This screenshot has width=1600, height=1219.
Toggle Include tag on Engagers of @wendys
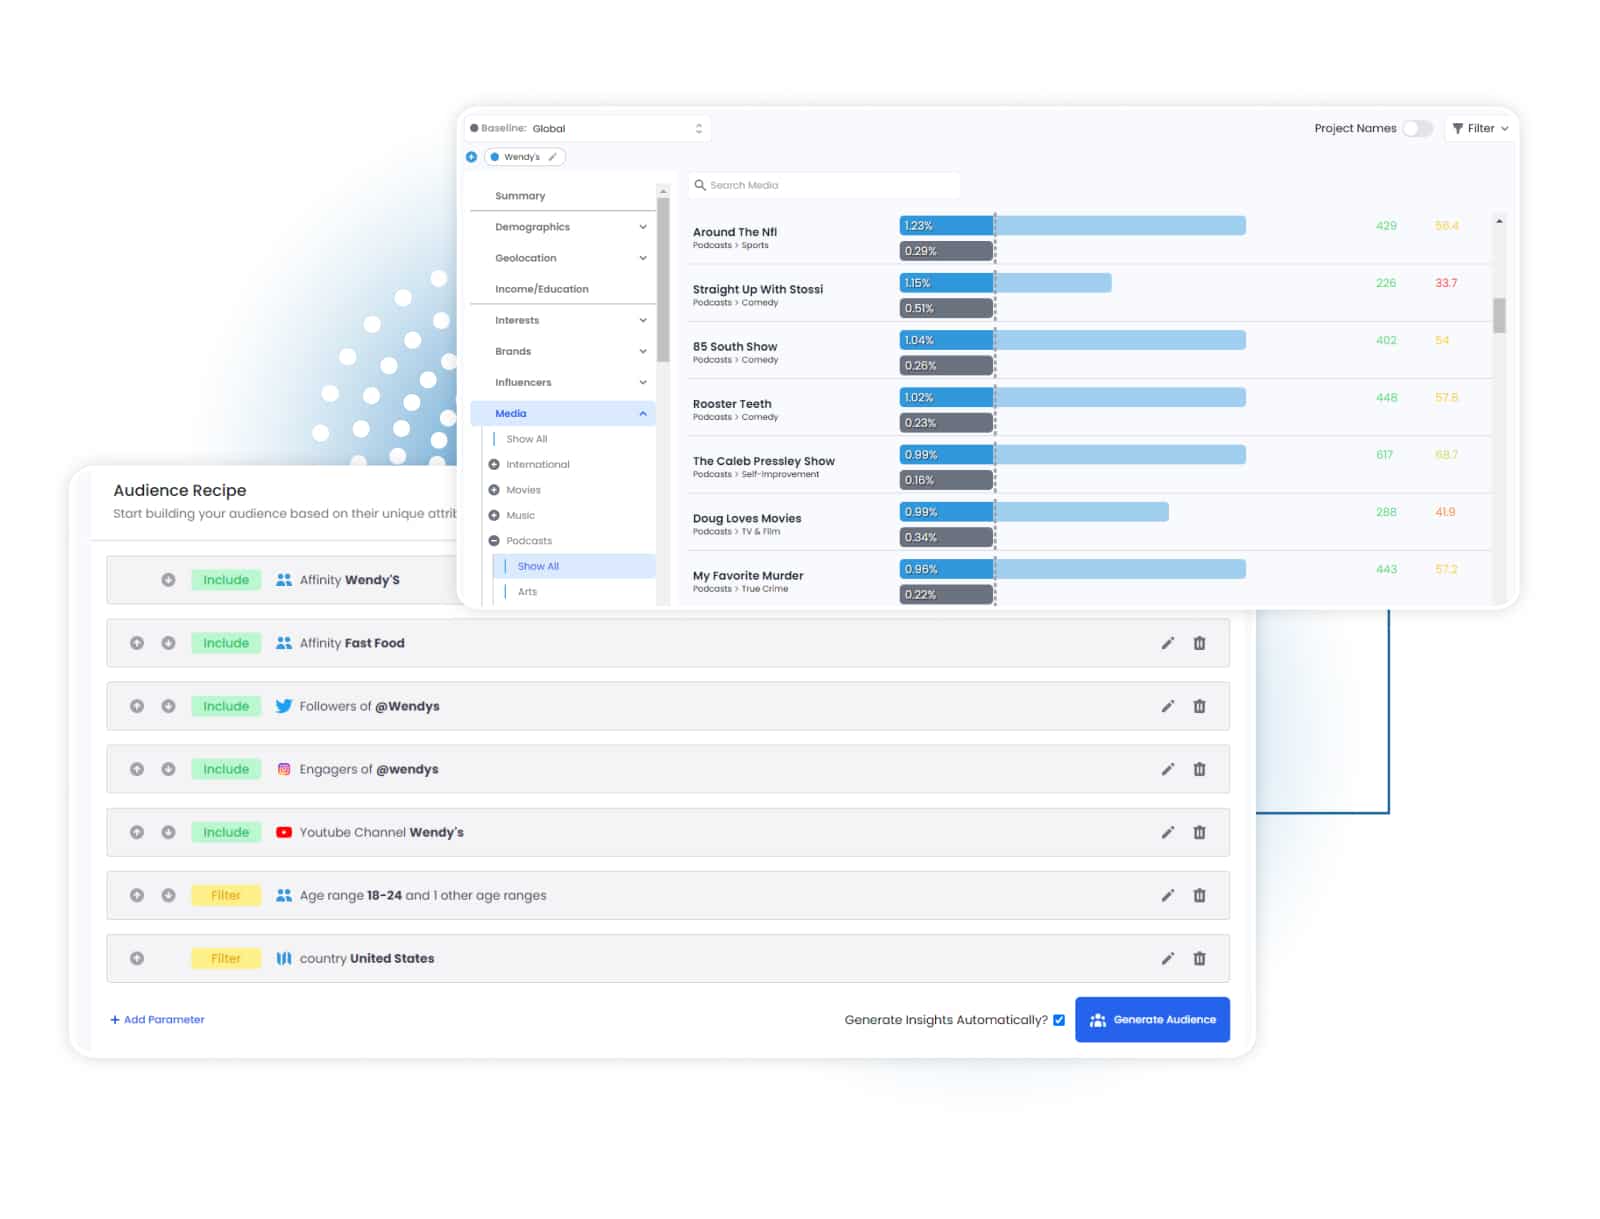[226, 769]
